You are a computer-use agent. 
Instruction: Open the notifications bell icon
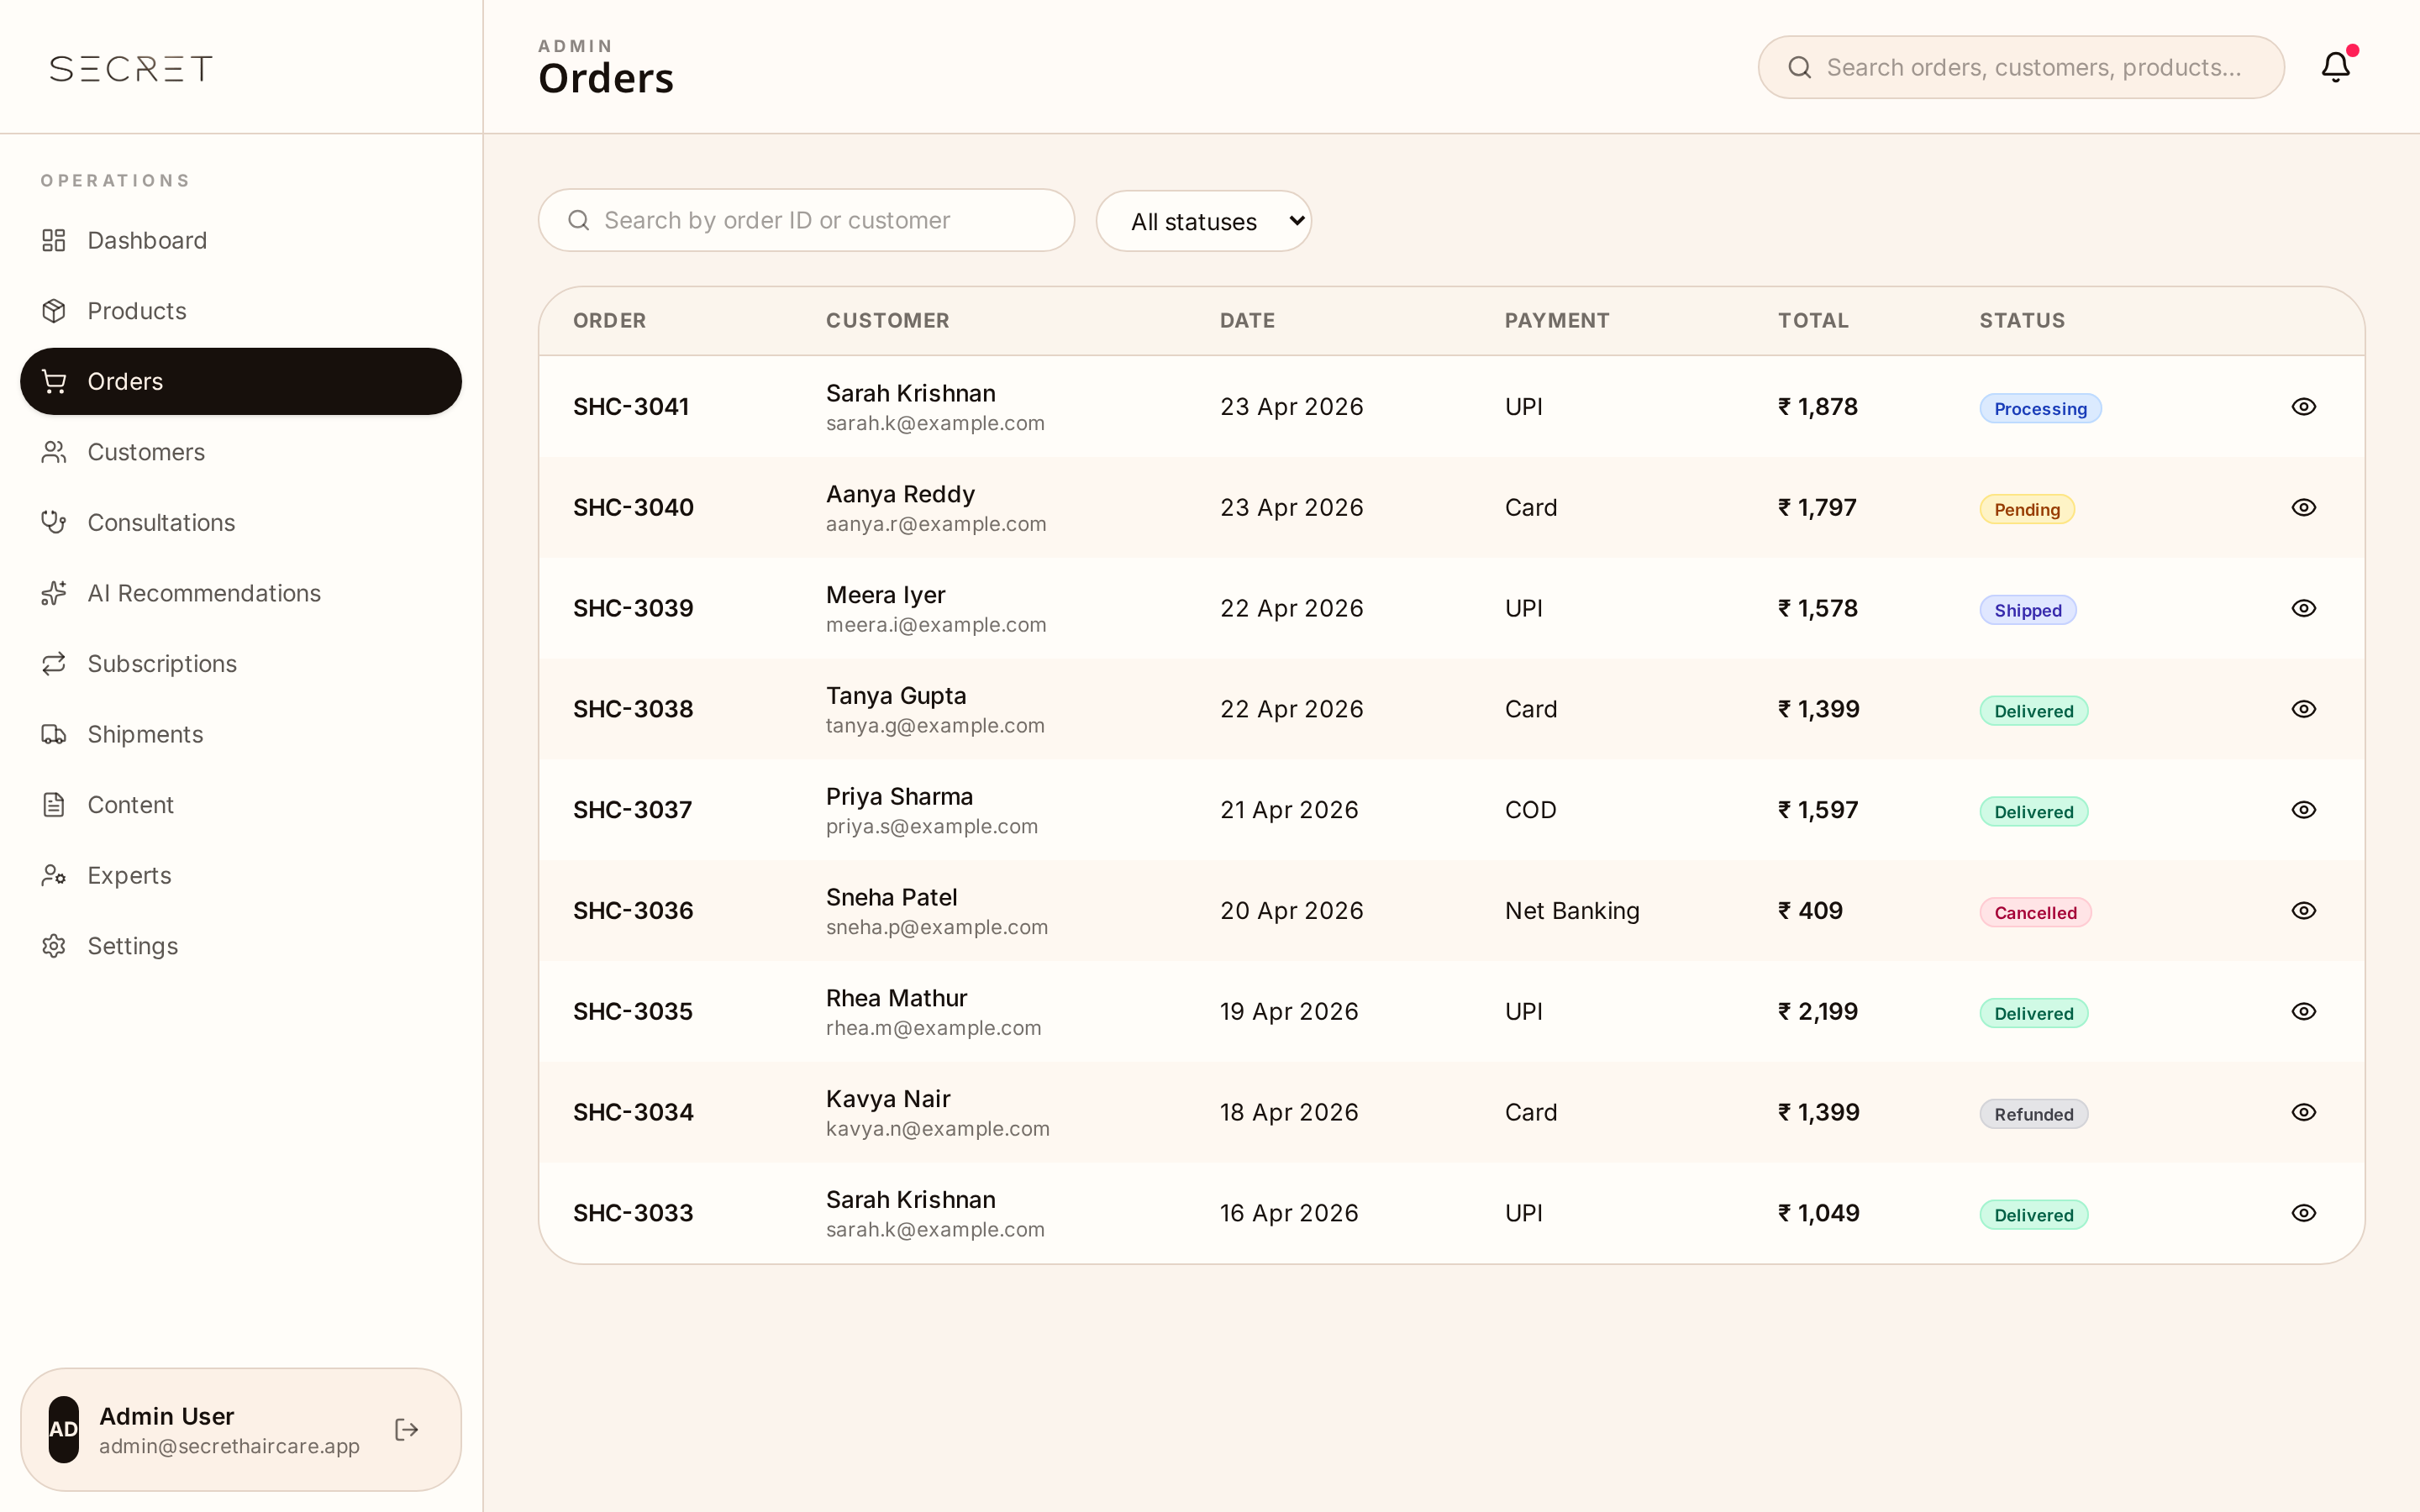[x=2335, y=67]
